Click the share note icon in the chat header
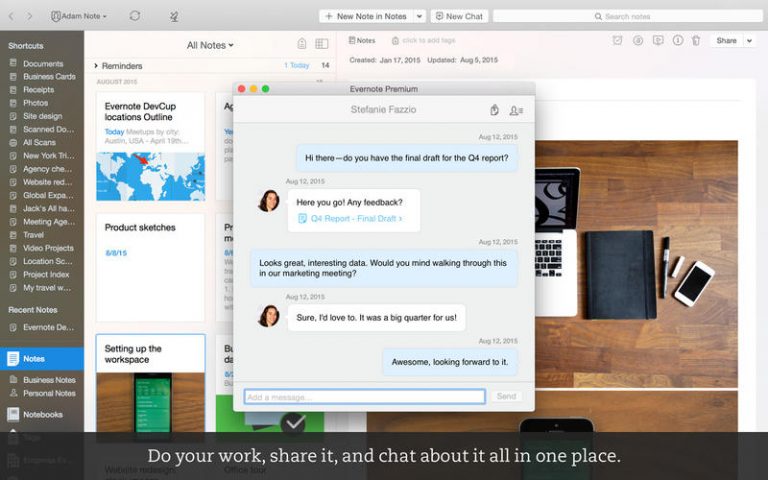Image resolution: width=768 pixels, height=480 pixels. (494, 110)
